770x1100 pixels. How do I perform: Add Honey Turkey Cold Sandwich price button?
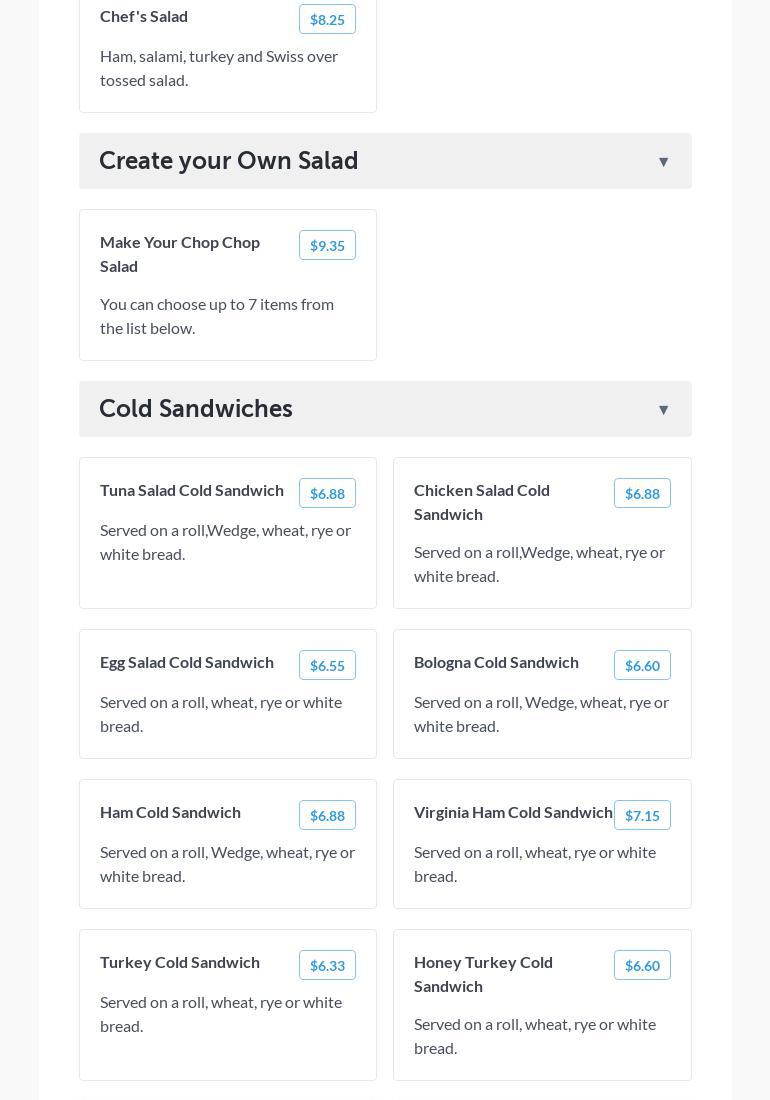point(642,966)
